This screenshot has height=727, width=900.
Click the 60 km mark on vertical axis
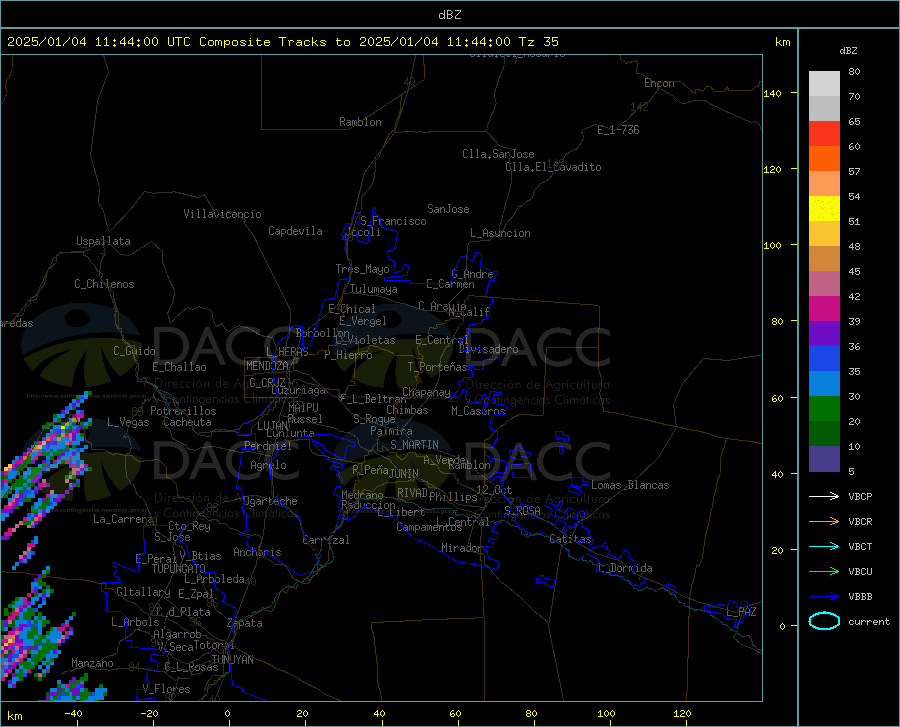(776, 398)
